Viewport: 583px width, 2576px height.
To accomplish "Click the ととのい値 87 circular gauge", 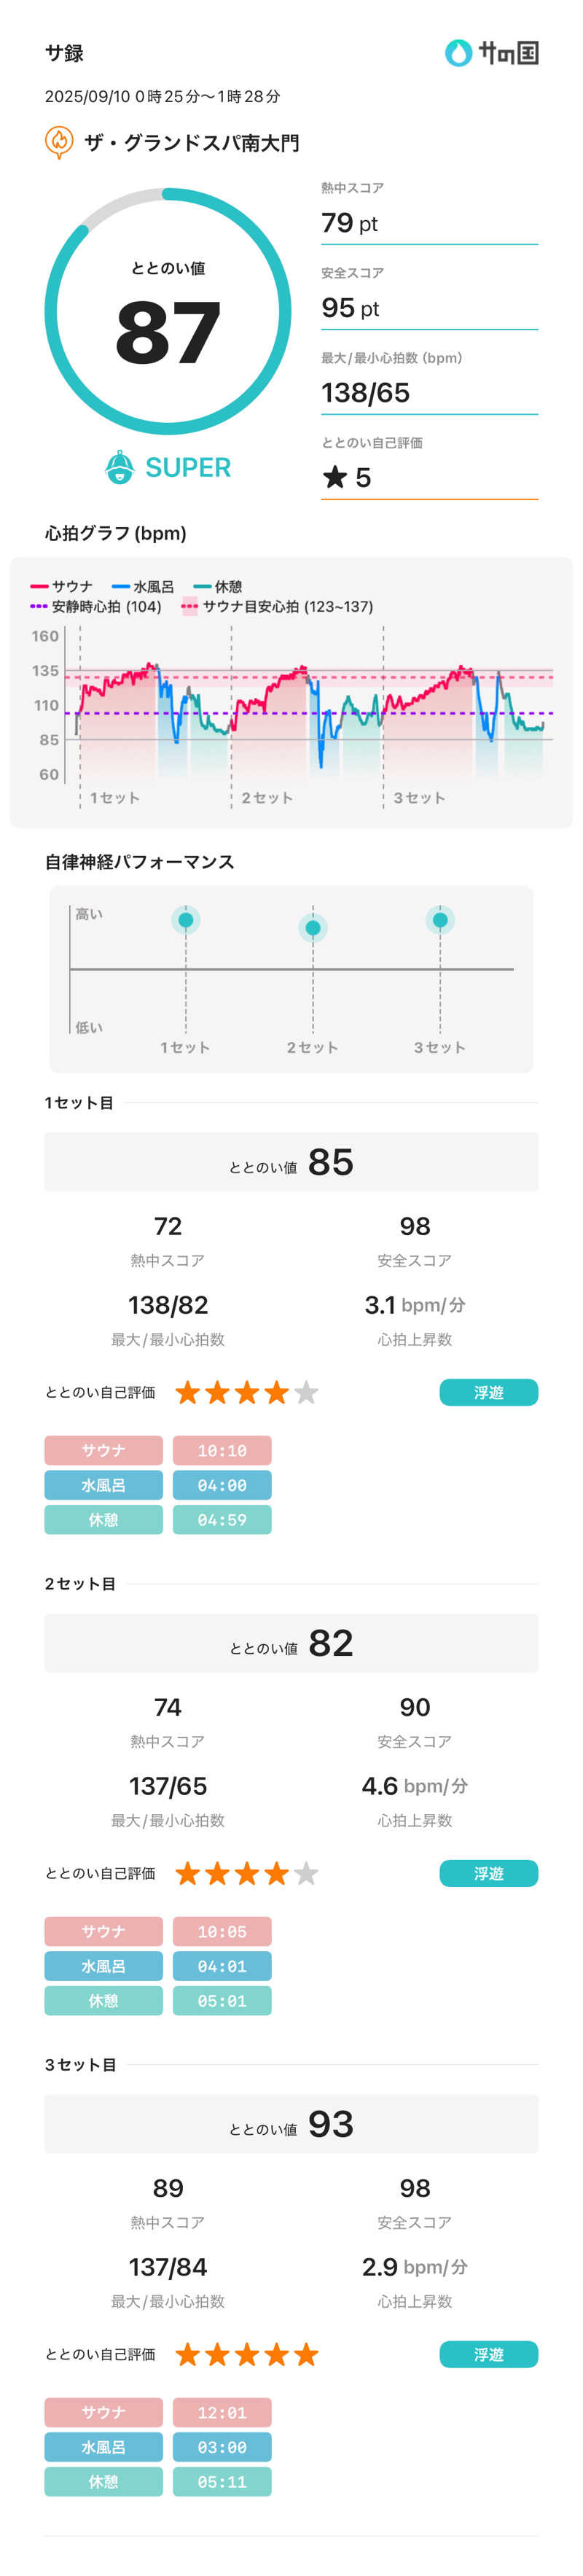I will [x=168, y=311].
